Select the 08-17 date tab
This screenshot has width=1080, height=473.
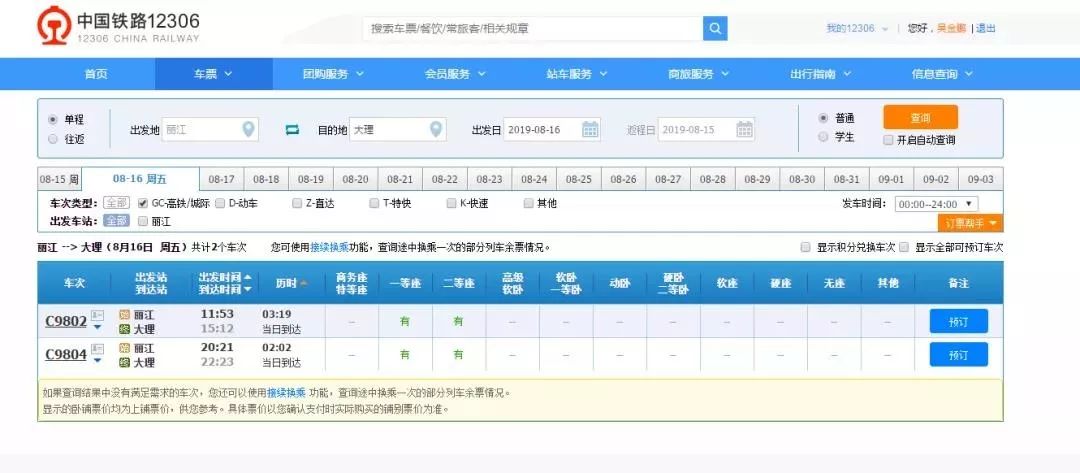click(221, 179)
